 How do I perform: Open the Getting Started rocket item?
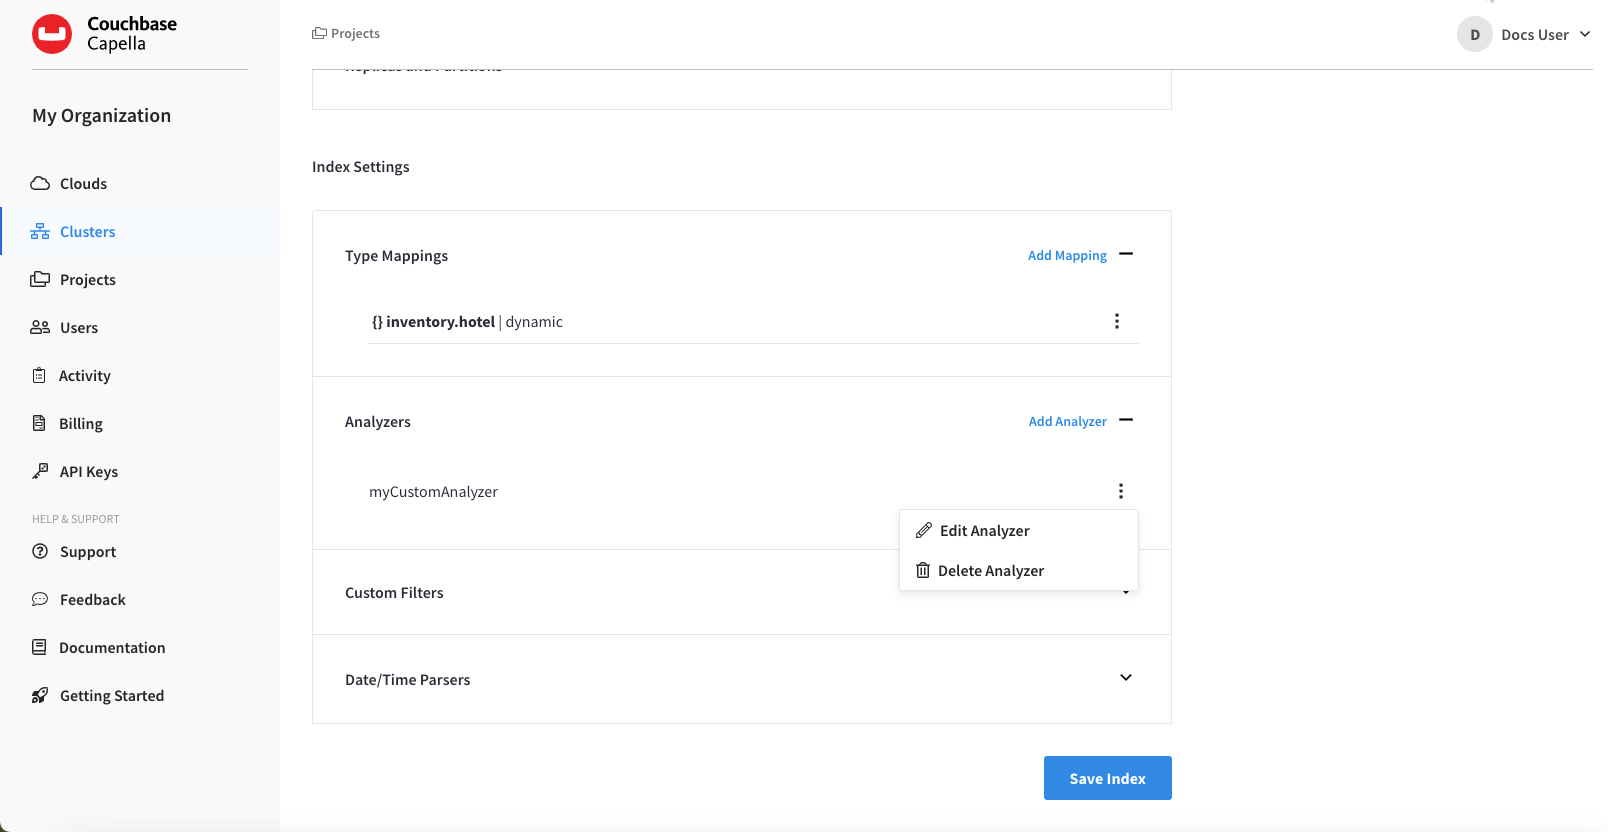coord(111,696)
